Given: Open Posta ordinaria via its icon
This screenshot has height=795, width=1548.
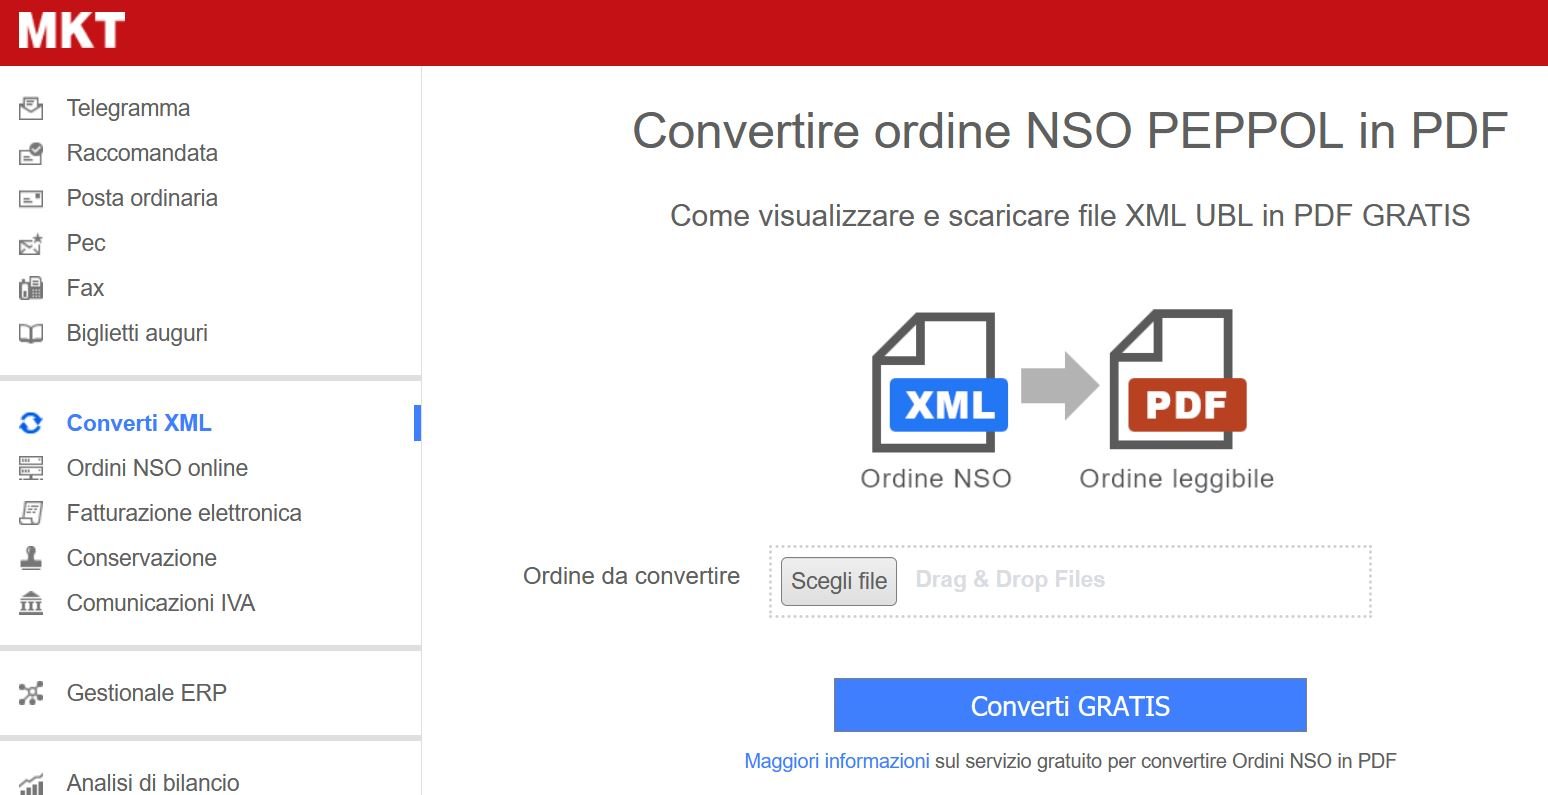Looking at the screenshot, I should click(x=30, y=197).
